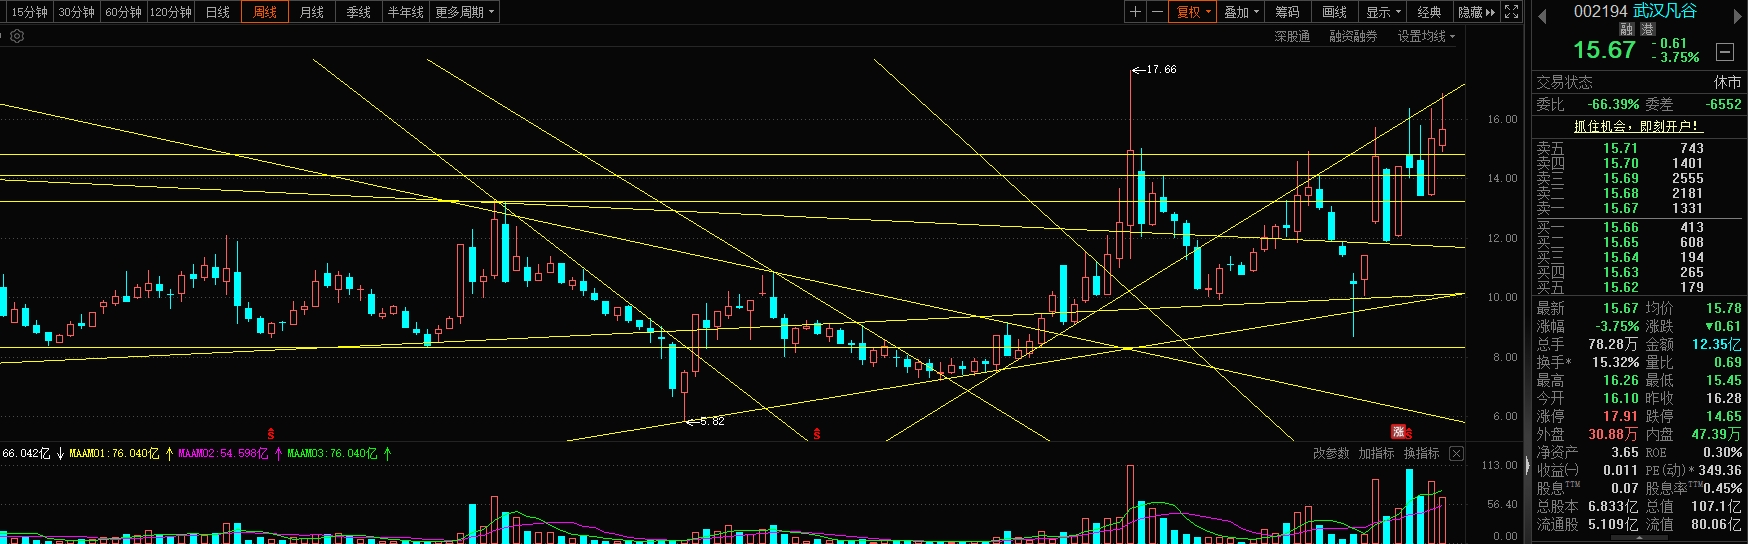Switch to the 30分钟 period tab
This screenshot has width=1748, height=544.
tap(76, 12)
